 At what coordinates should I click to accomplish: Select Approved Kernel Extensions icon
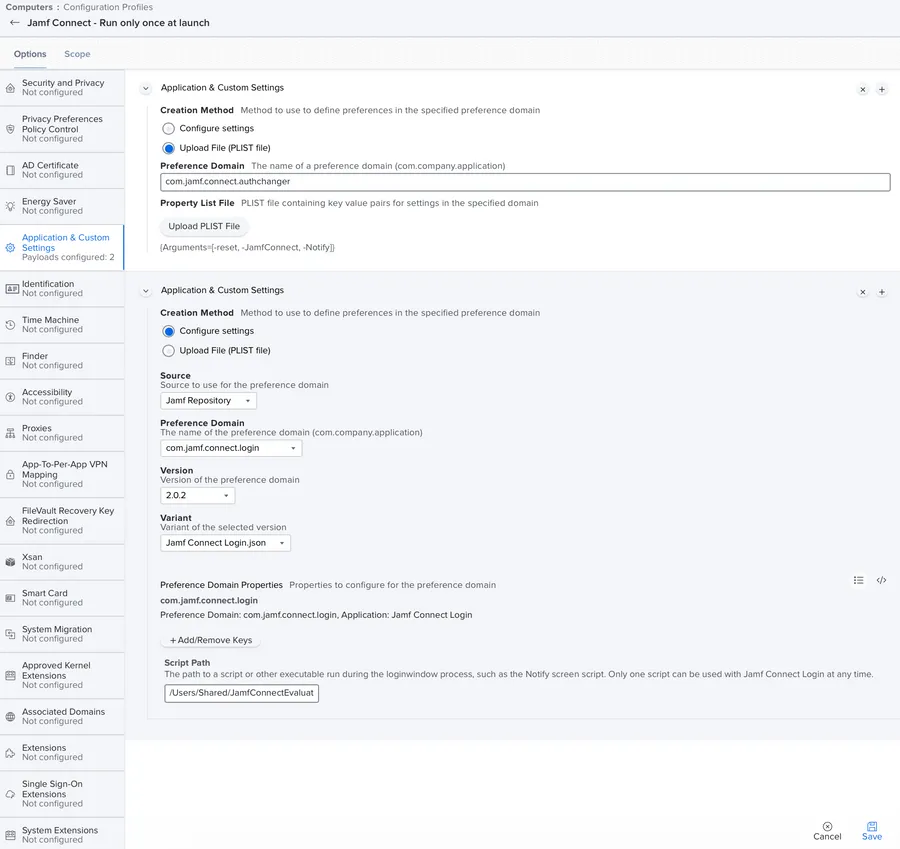tap(10, 676)
